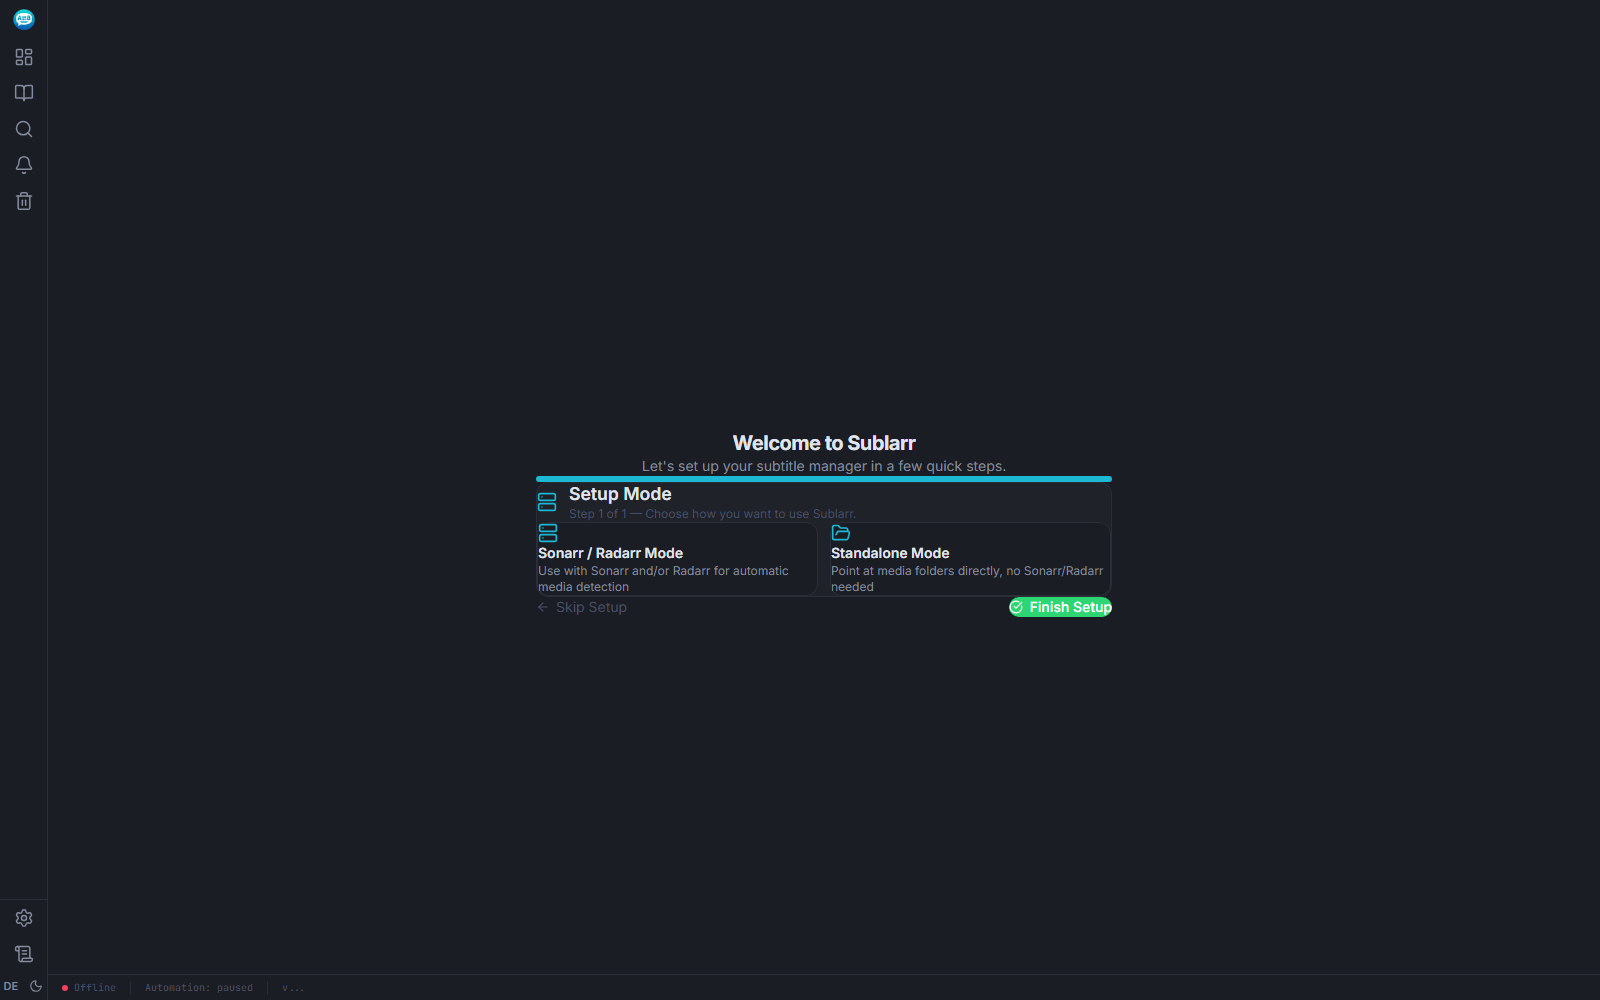The image size is (1600, 1000).
Task: Toggle dark mode moon icon
Action: [36, 986]
